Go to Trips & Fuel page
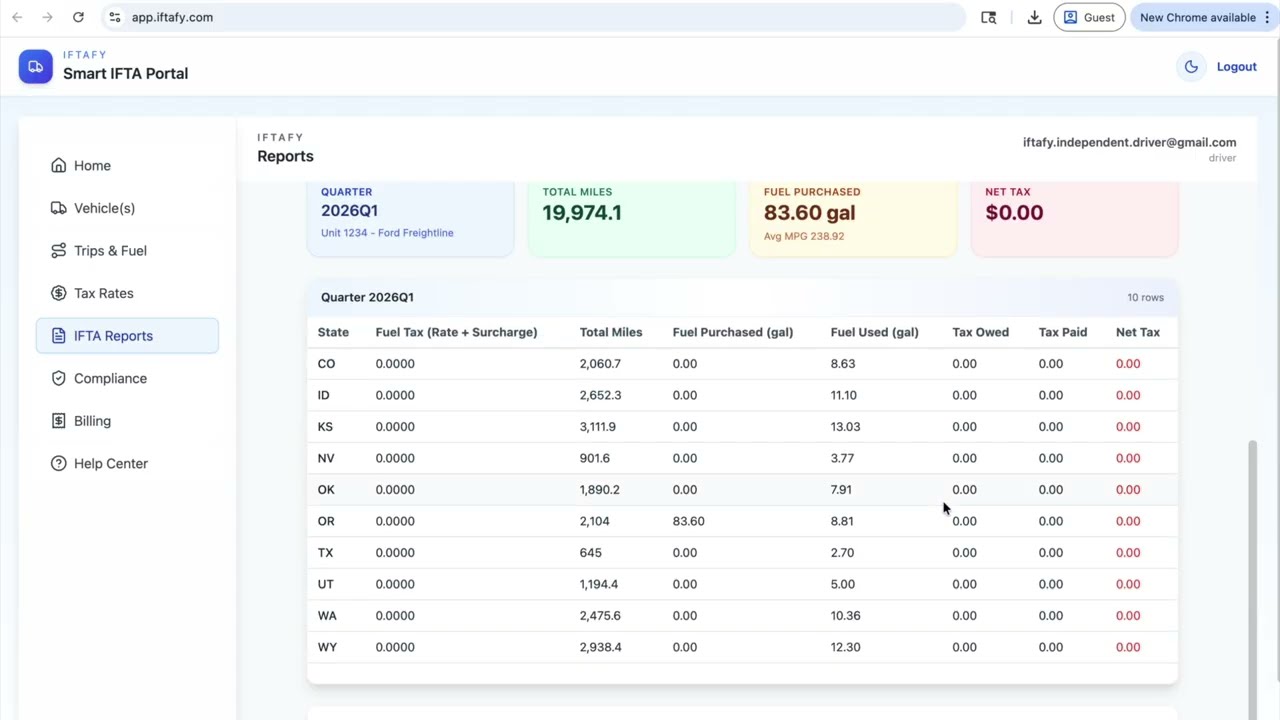 point(127,251)
